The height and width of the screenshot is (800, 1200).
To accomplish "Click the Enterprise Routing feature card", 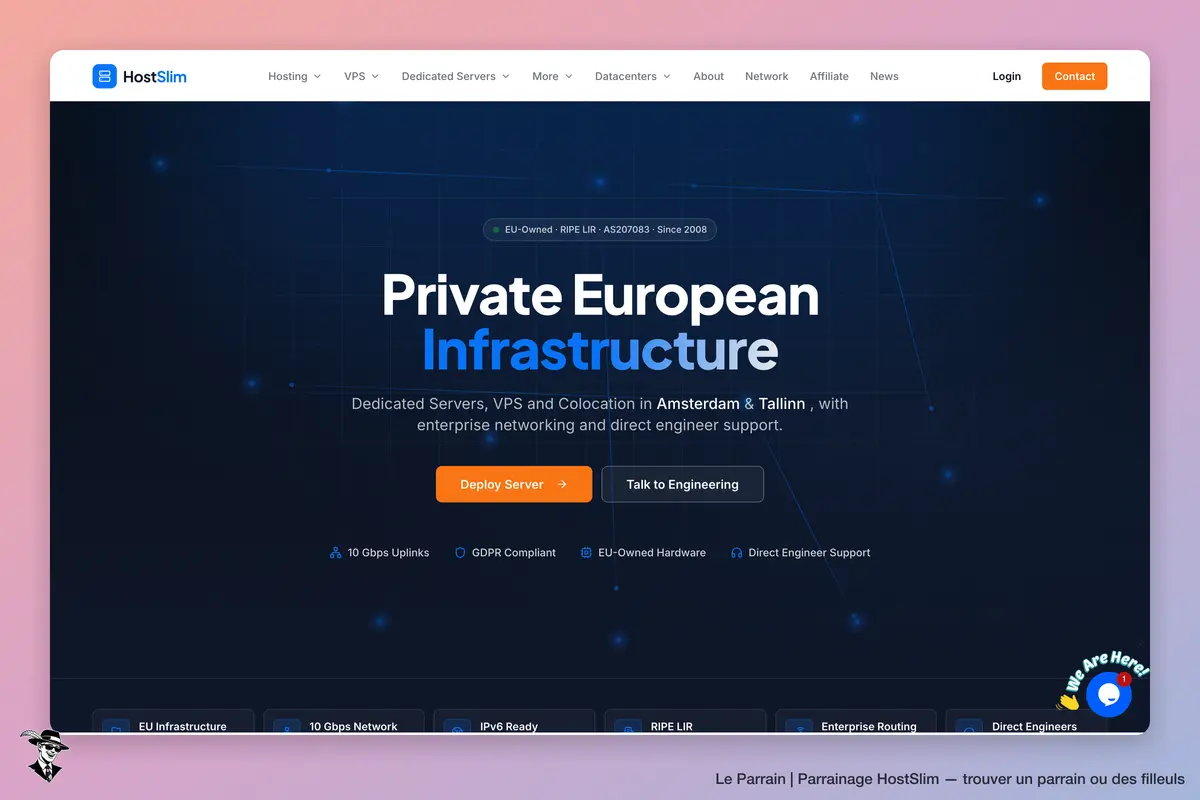I will point(856,722).
